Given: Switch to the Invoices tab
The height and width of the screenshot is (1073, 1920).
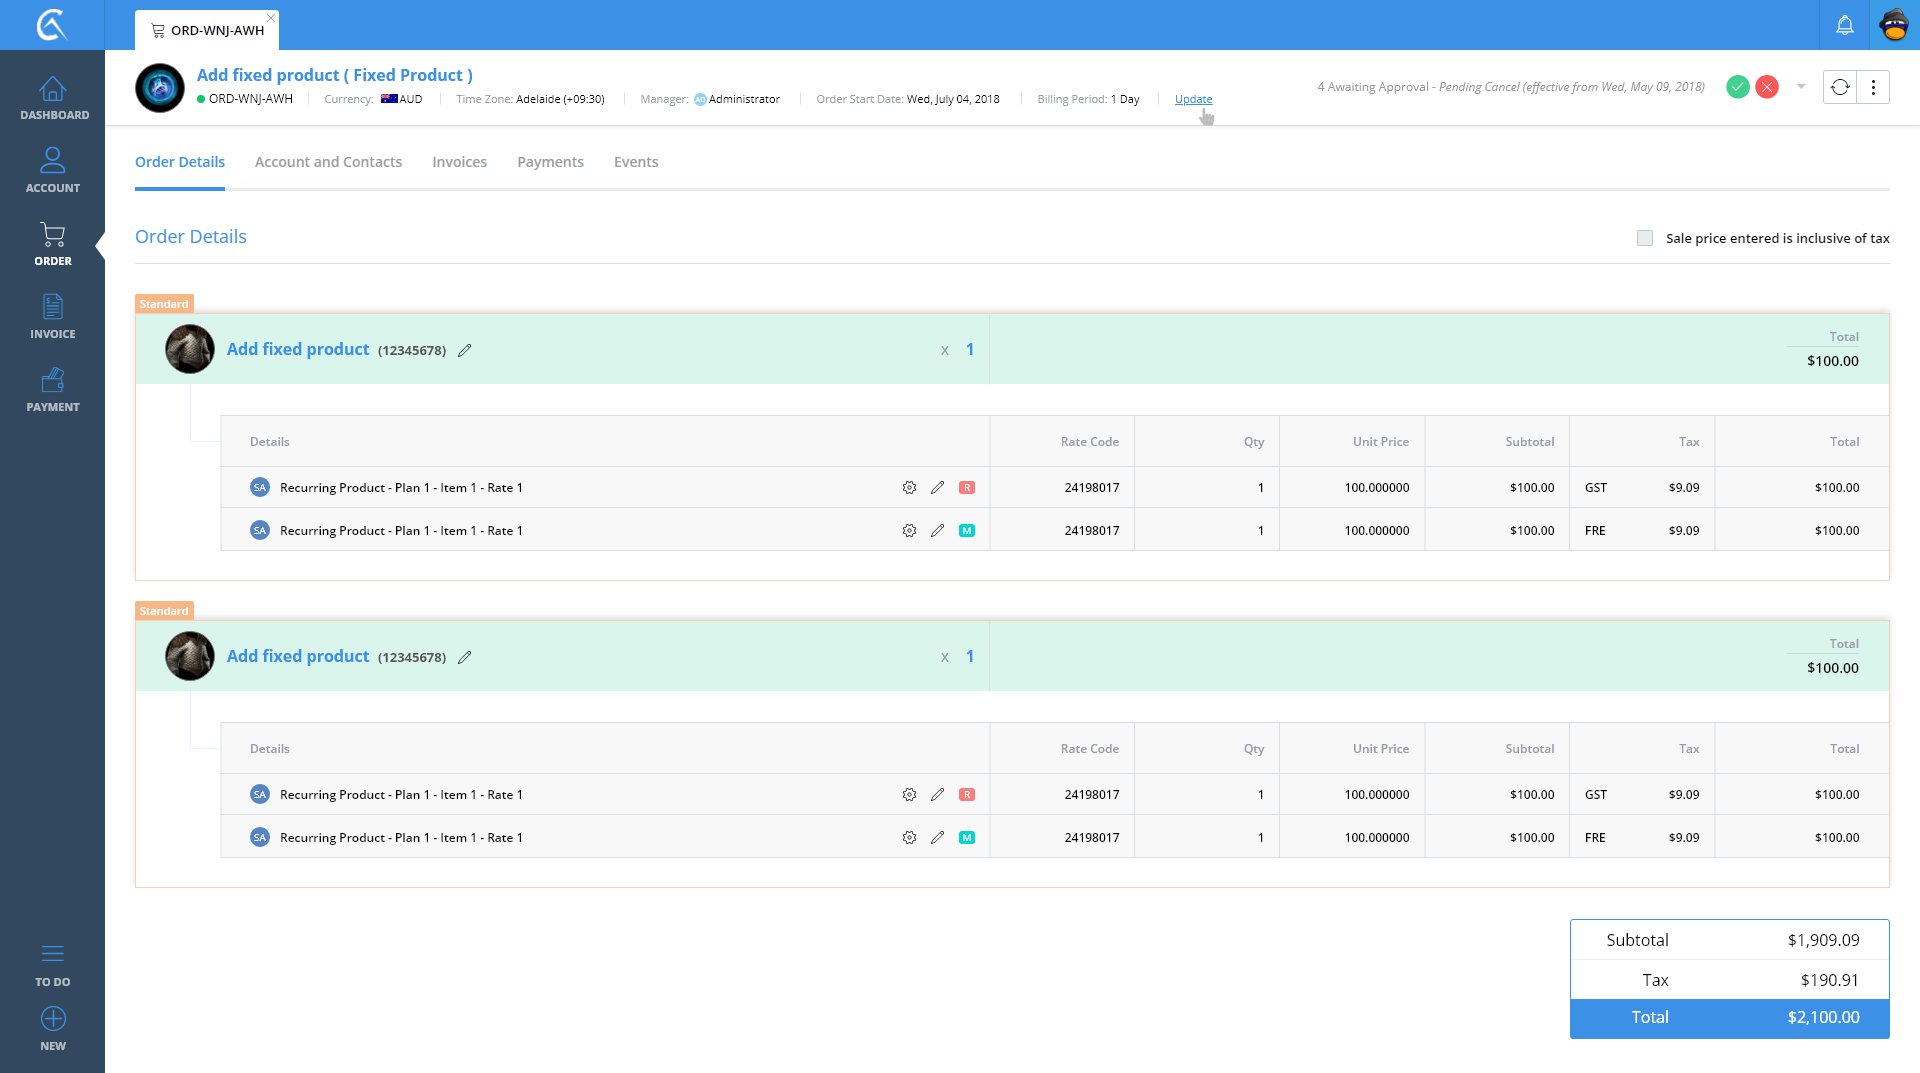Looking at the screenshot, I should [x=459, y=162].
